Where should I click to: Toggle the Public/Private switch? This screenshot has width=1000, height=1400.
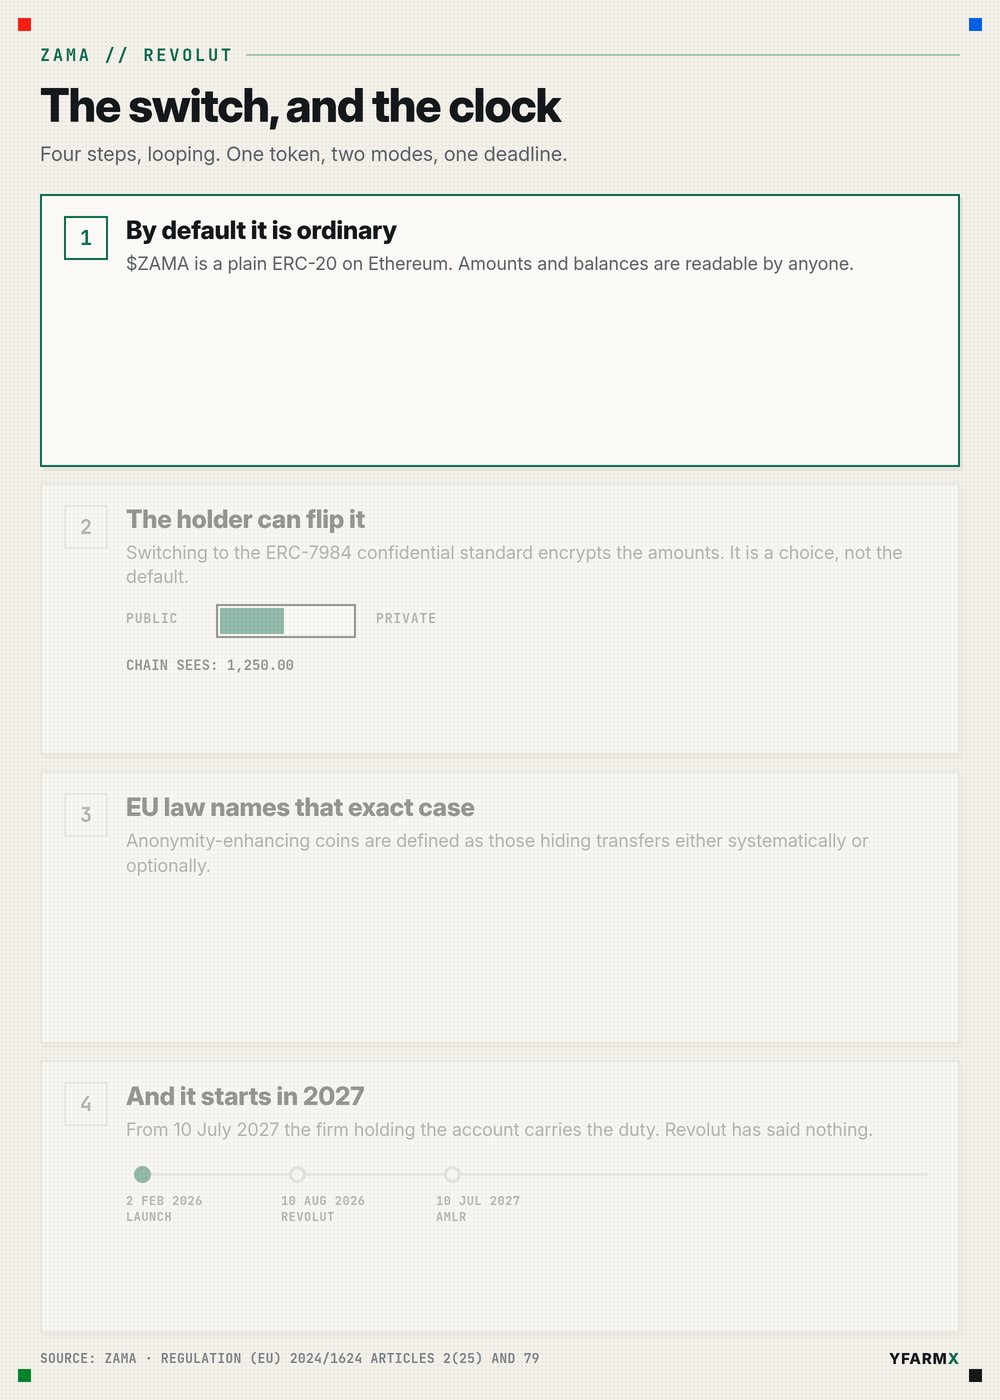[x=286, y=620]
